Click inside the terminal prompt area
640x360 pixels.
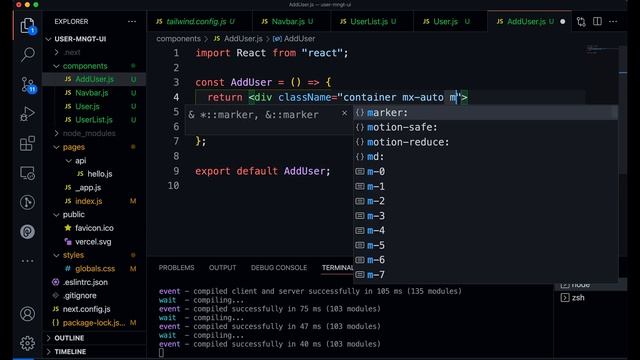point(162,353)
